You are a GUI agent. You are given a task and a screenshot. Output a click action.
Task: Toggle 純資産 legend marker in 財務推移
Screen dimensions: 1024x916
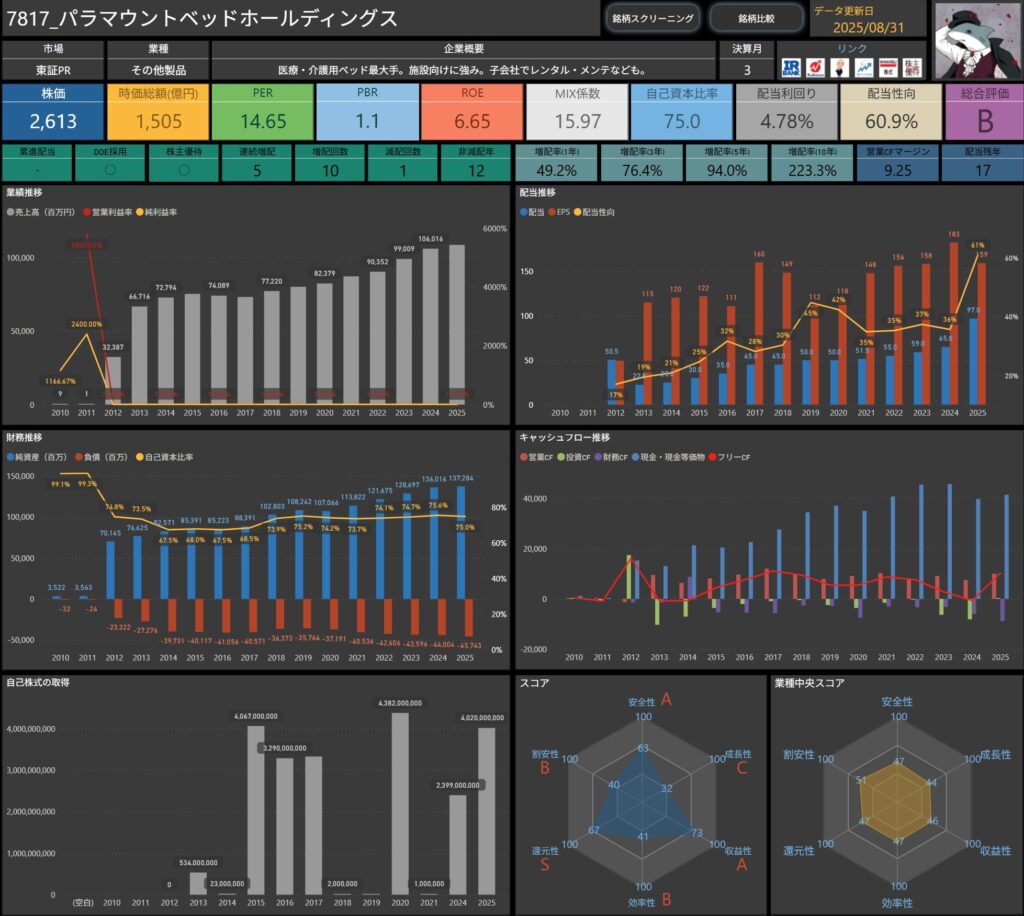[x=10, y=457]
